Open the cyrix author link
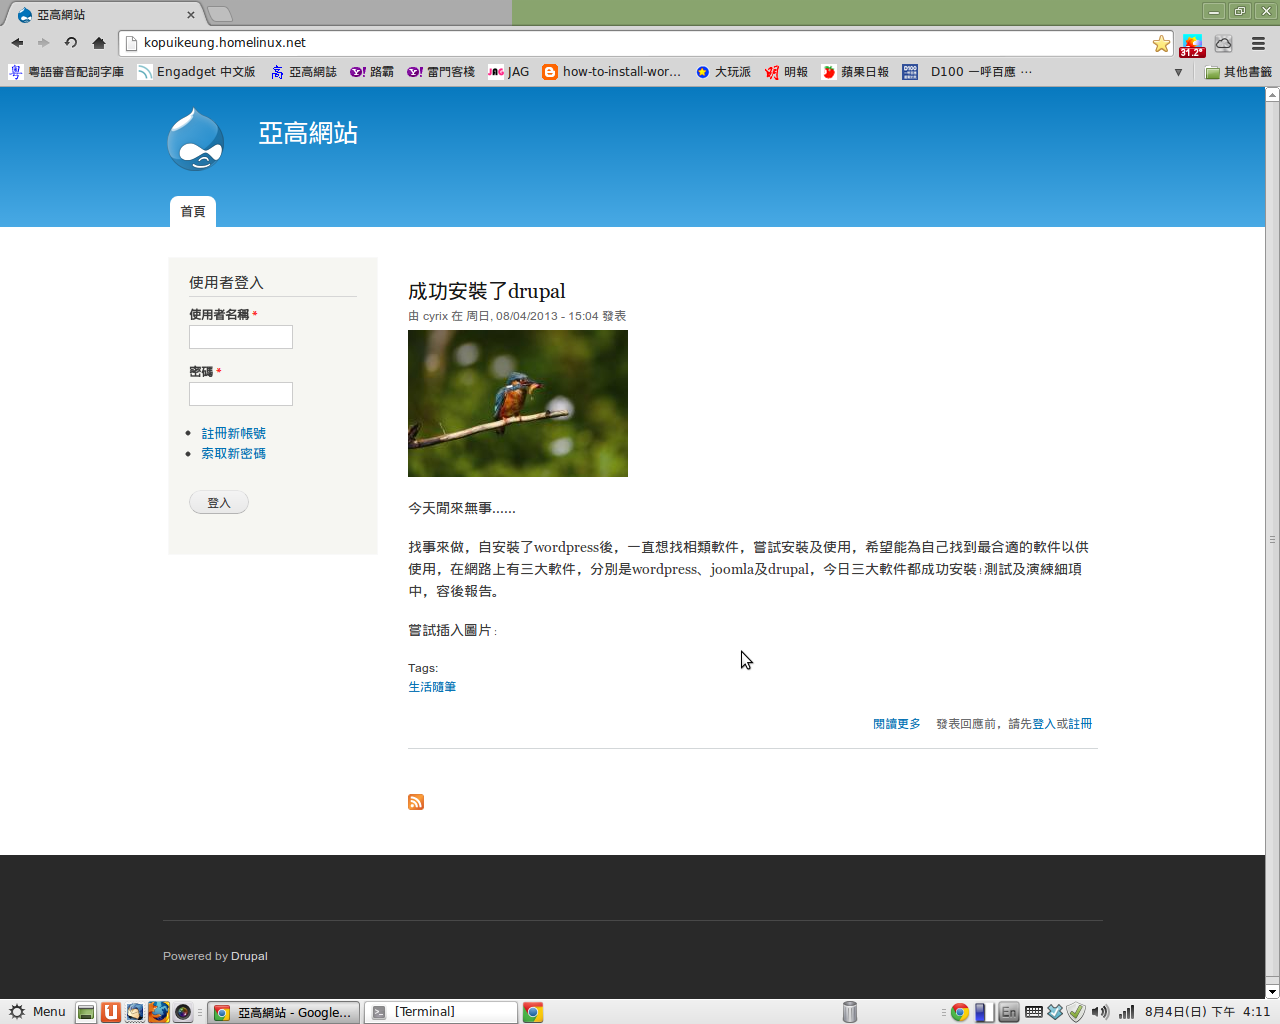Image resolution: width=1280 pixels, height=1024 pixels. 435,316
